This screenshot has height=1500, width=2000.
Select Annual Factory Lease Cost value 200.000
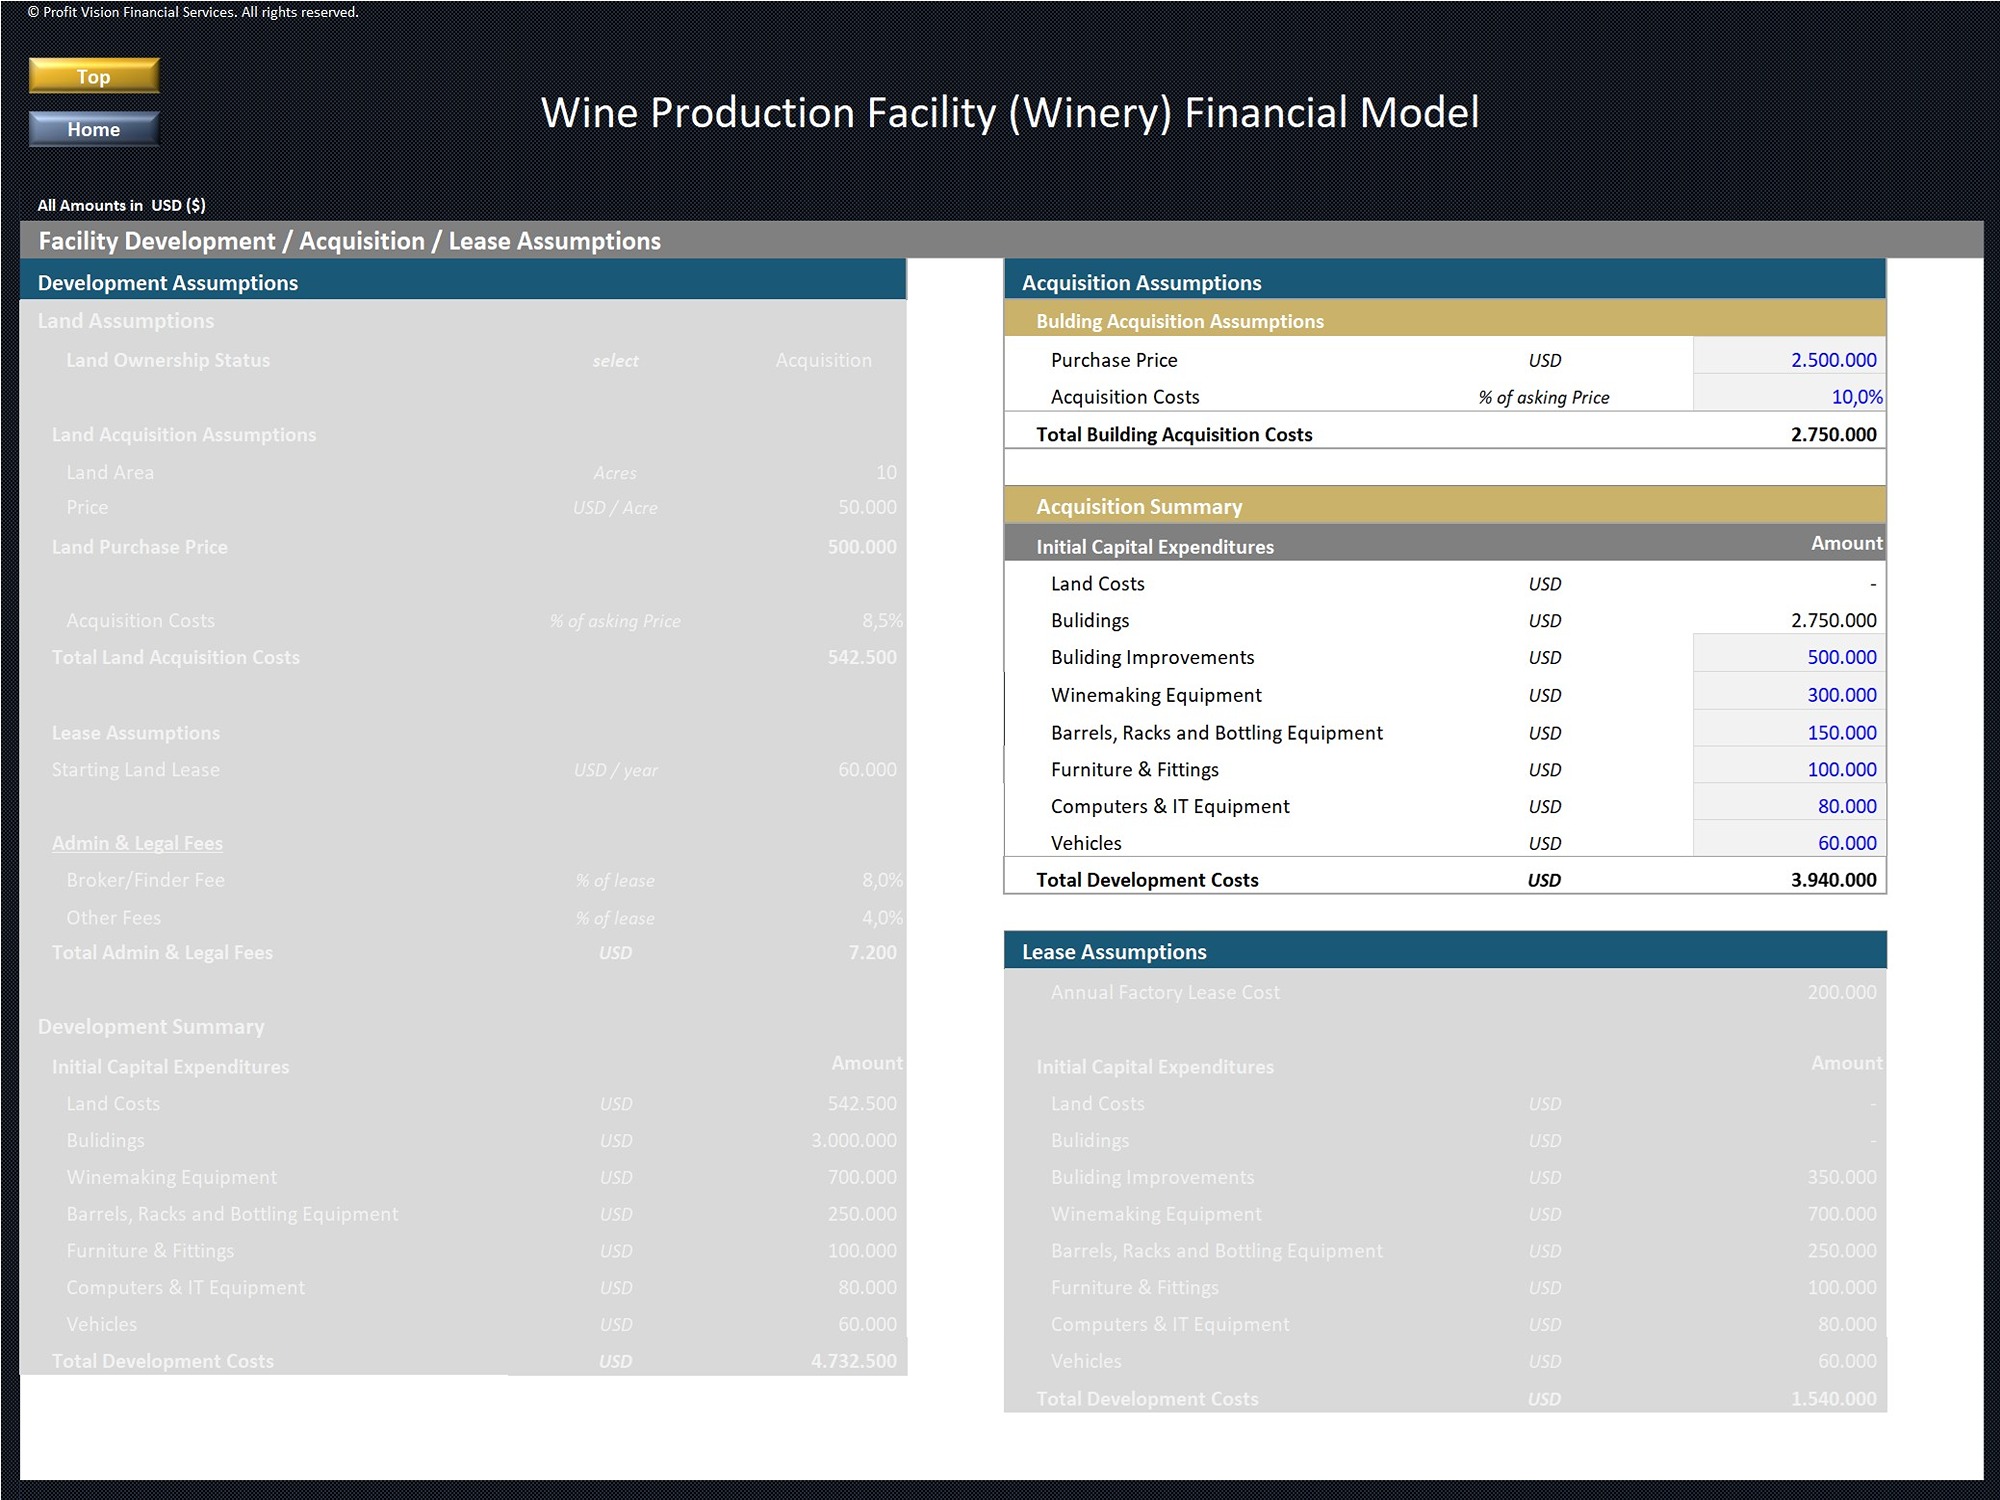click(x=1842, y=992)
